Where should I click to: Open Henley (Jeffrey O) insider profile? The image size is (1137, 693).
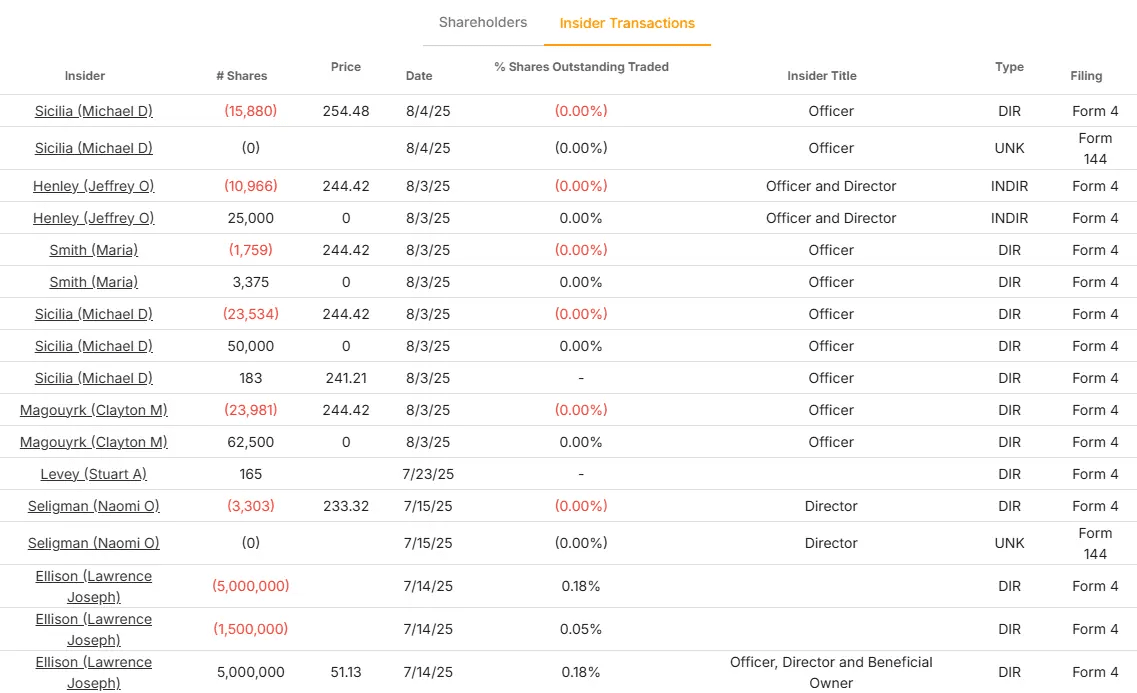pyautogui.click(x=93, y=186)
